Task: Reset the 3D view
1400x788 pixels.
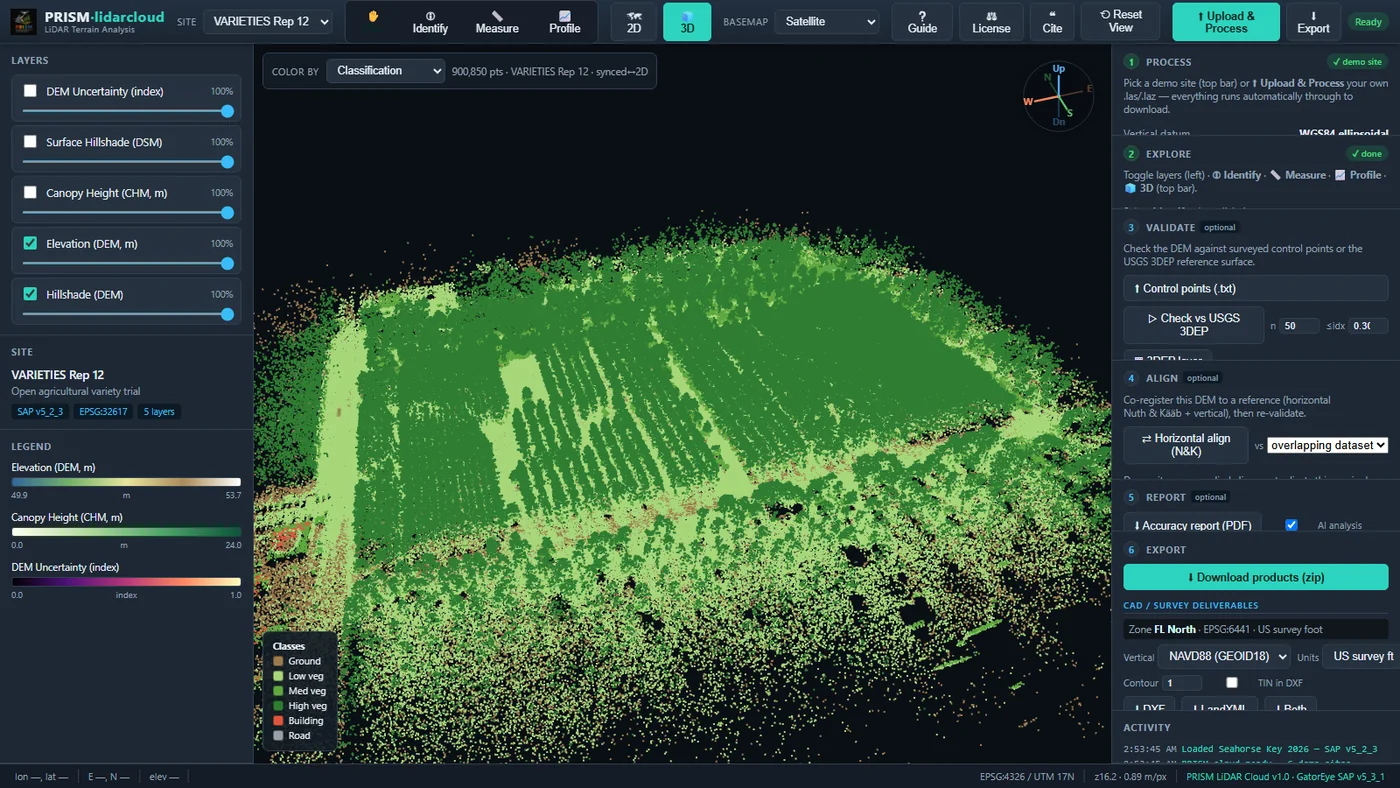Action: (x=1120, y=21)
